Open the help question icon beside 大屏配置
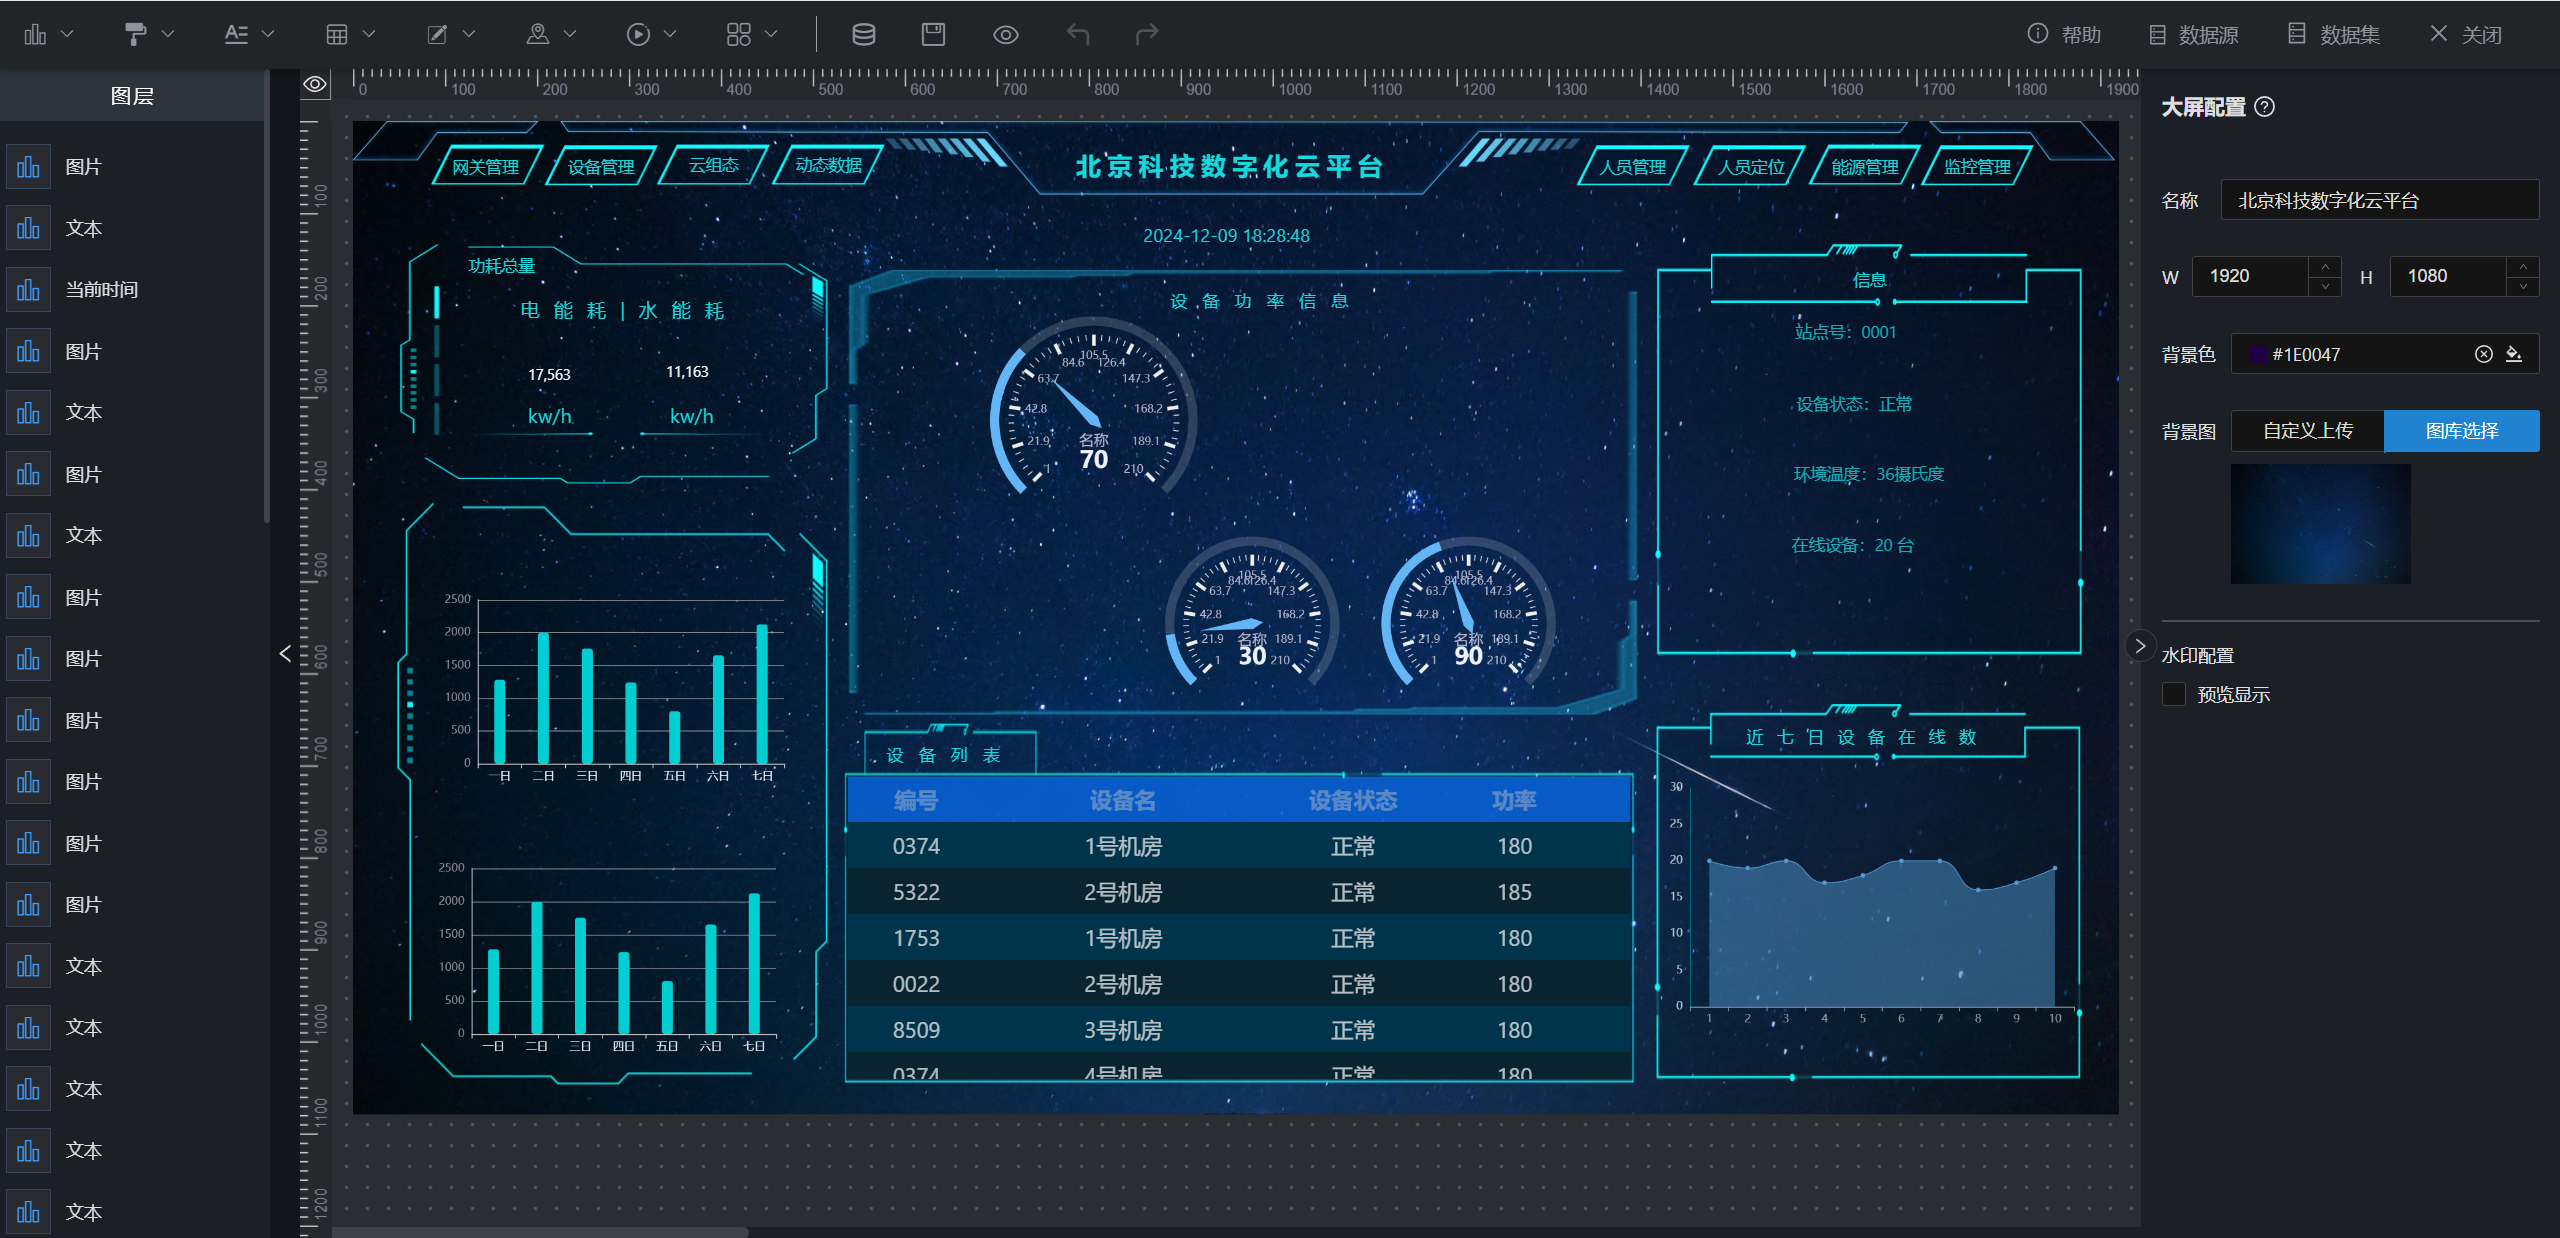Image resolution: width=2560 pixels, height=1238 pixels. (2265, 107)
